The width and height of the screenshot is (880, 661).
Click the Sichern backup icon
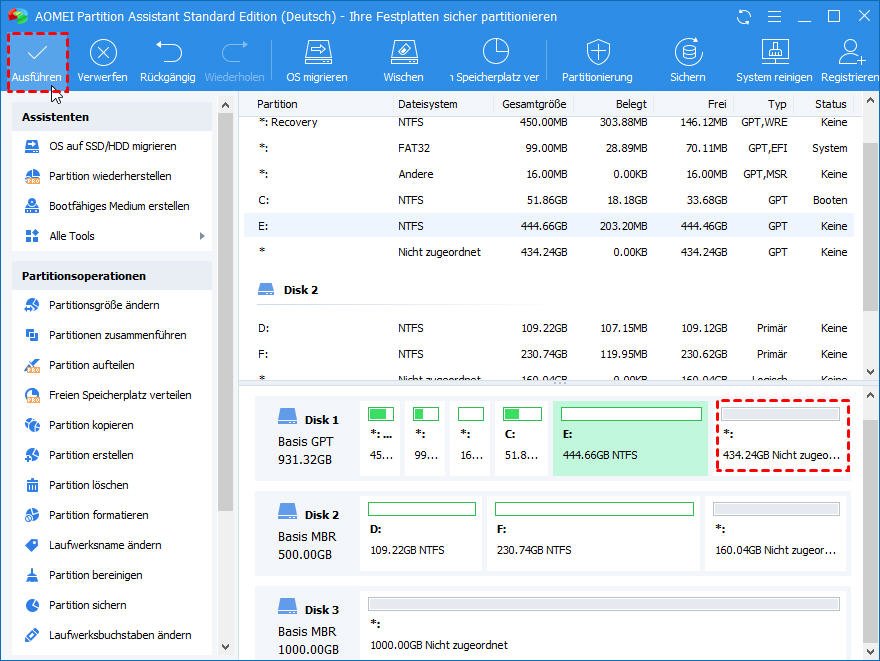coord(687,54)
